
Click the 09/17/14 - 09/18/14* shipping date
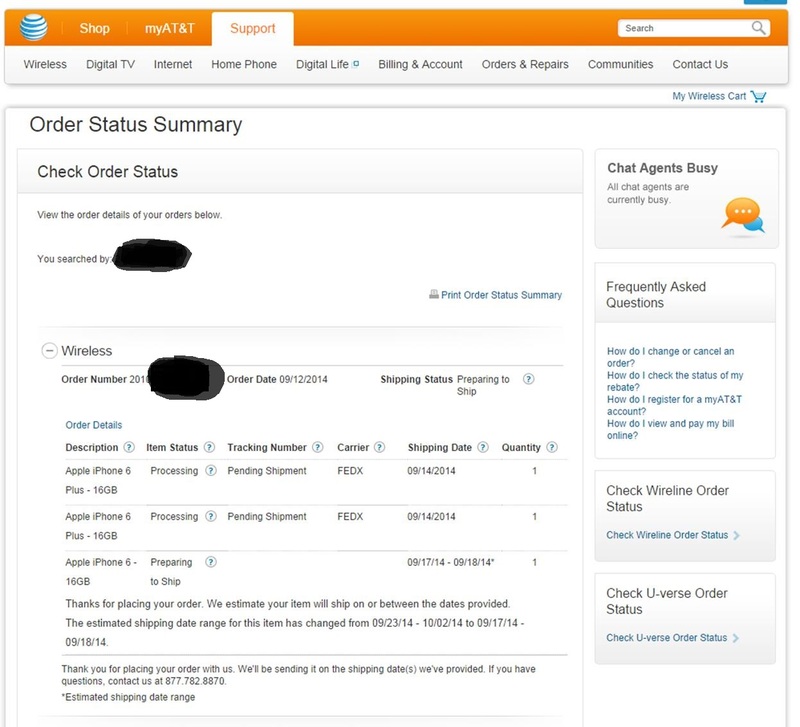click(451, 562)
